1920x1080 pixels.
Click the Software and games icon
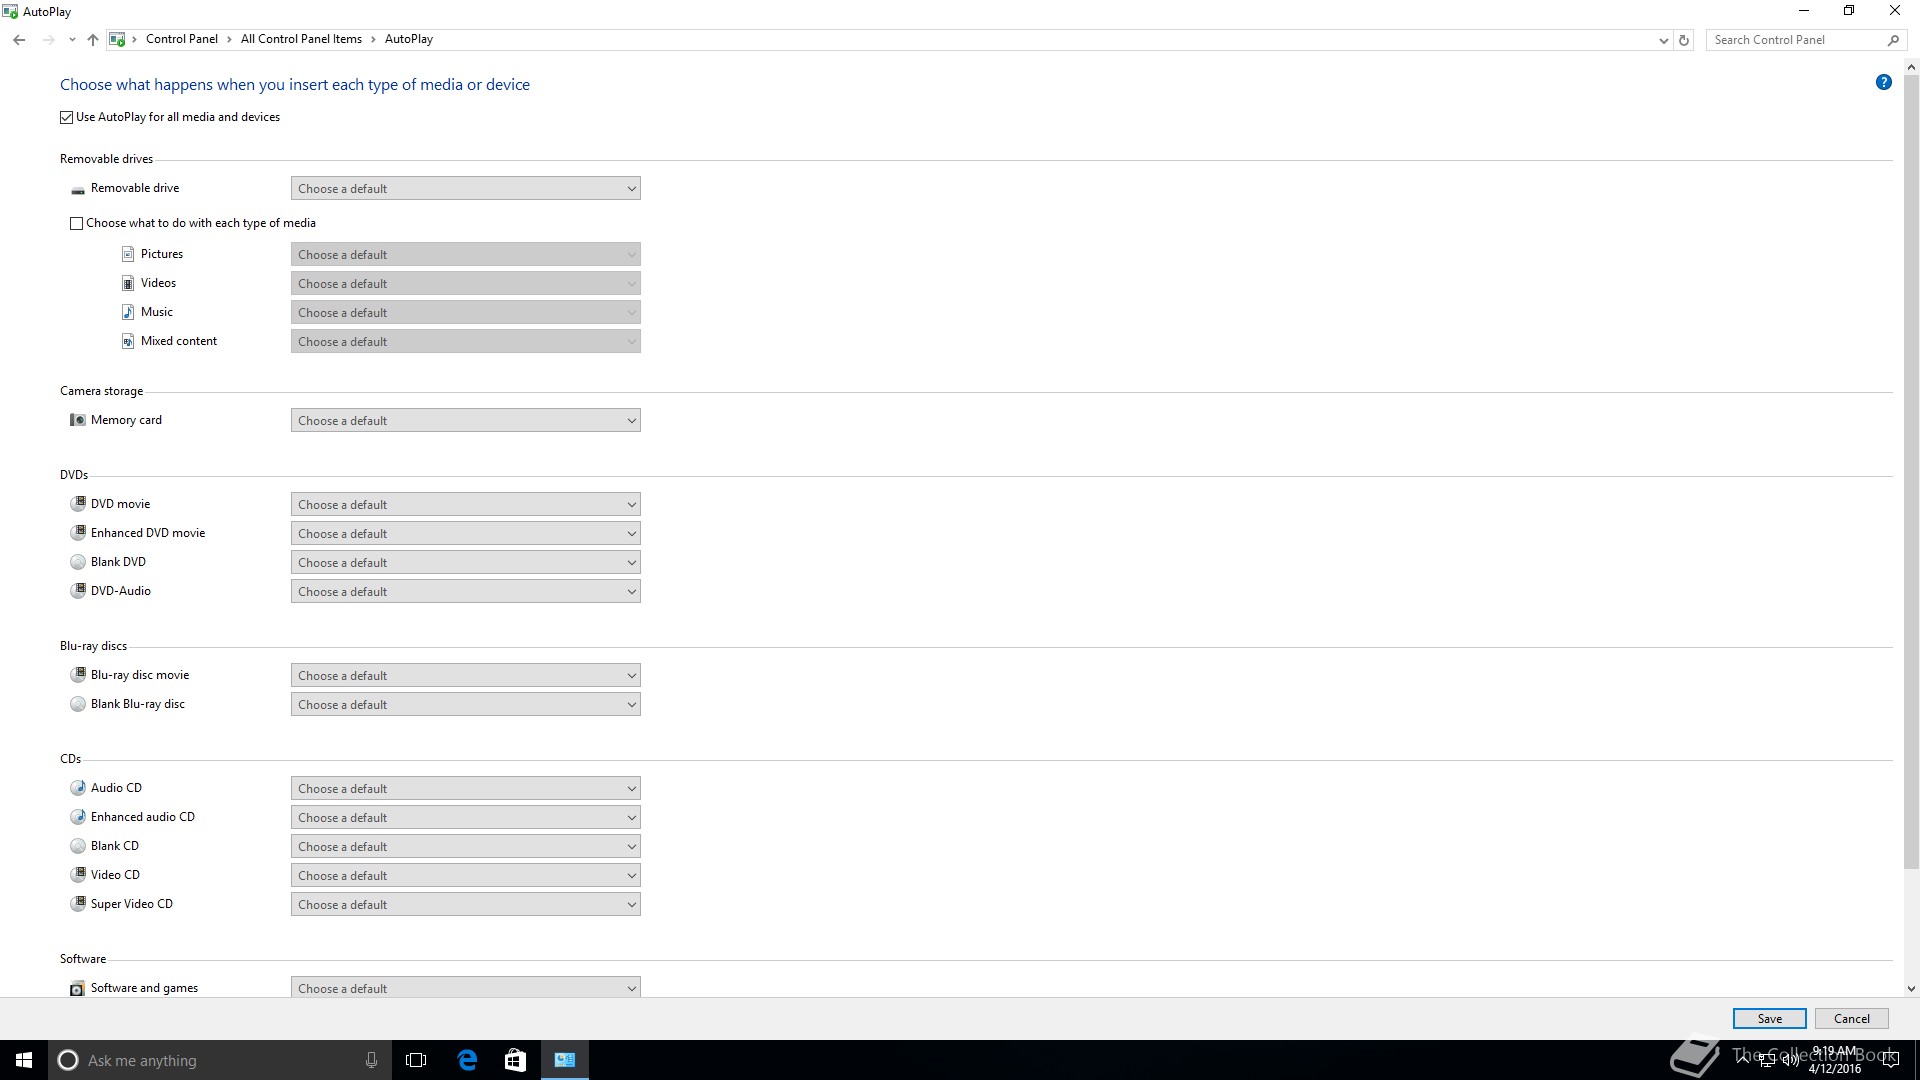tap(77, 988)
